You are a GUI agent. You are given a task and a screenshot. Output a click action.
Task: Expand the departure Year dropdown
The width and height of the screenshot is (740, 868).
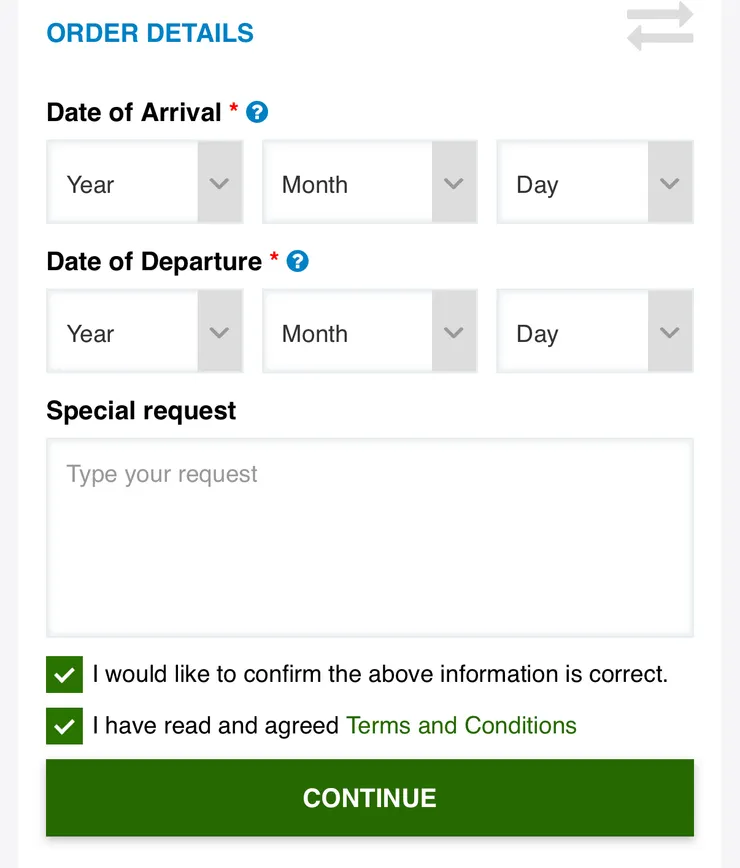[x=145, y=332]
